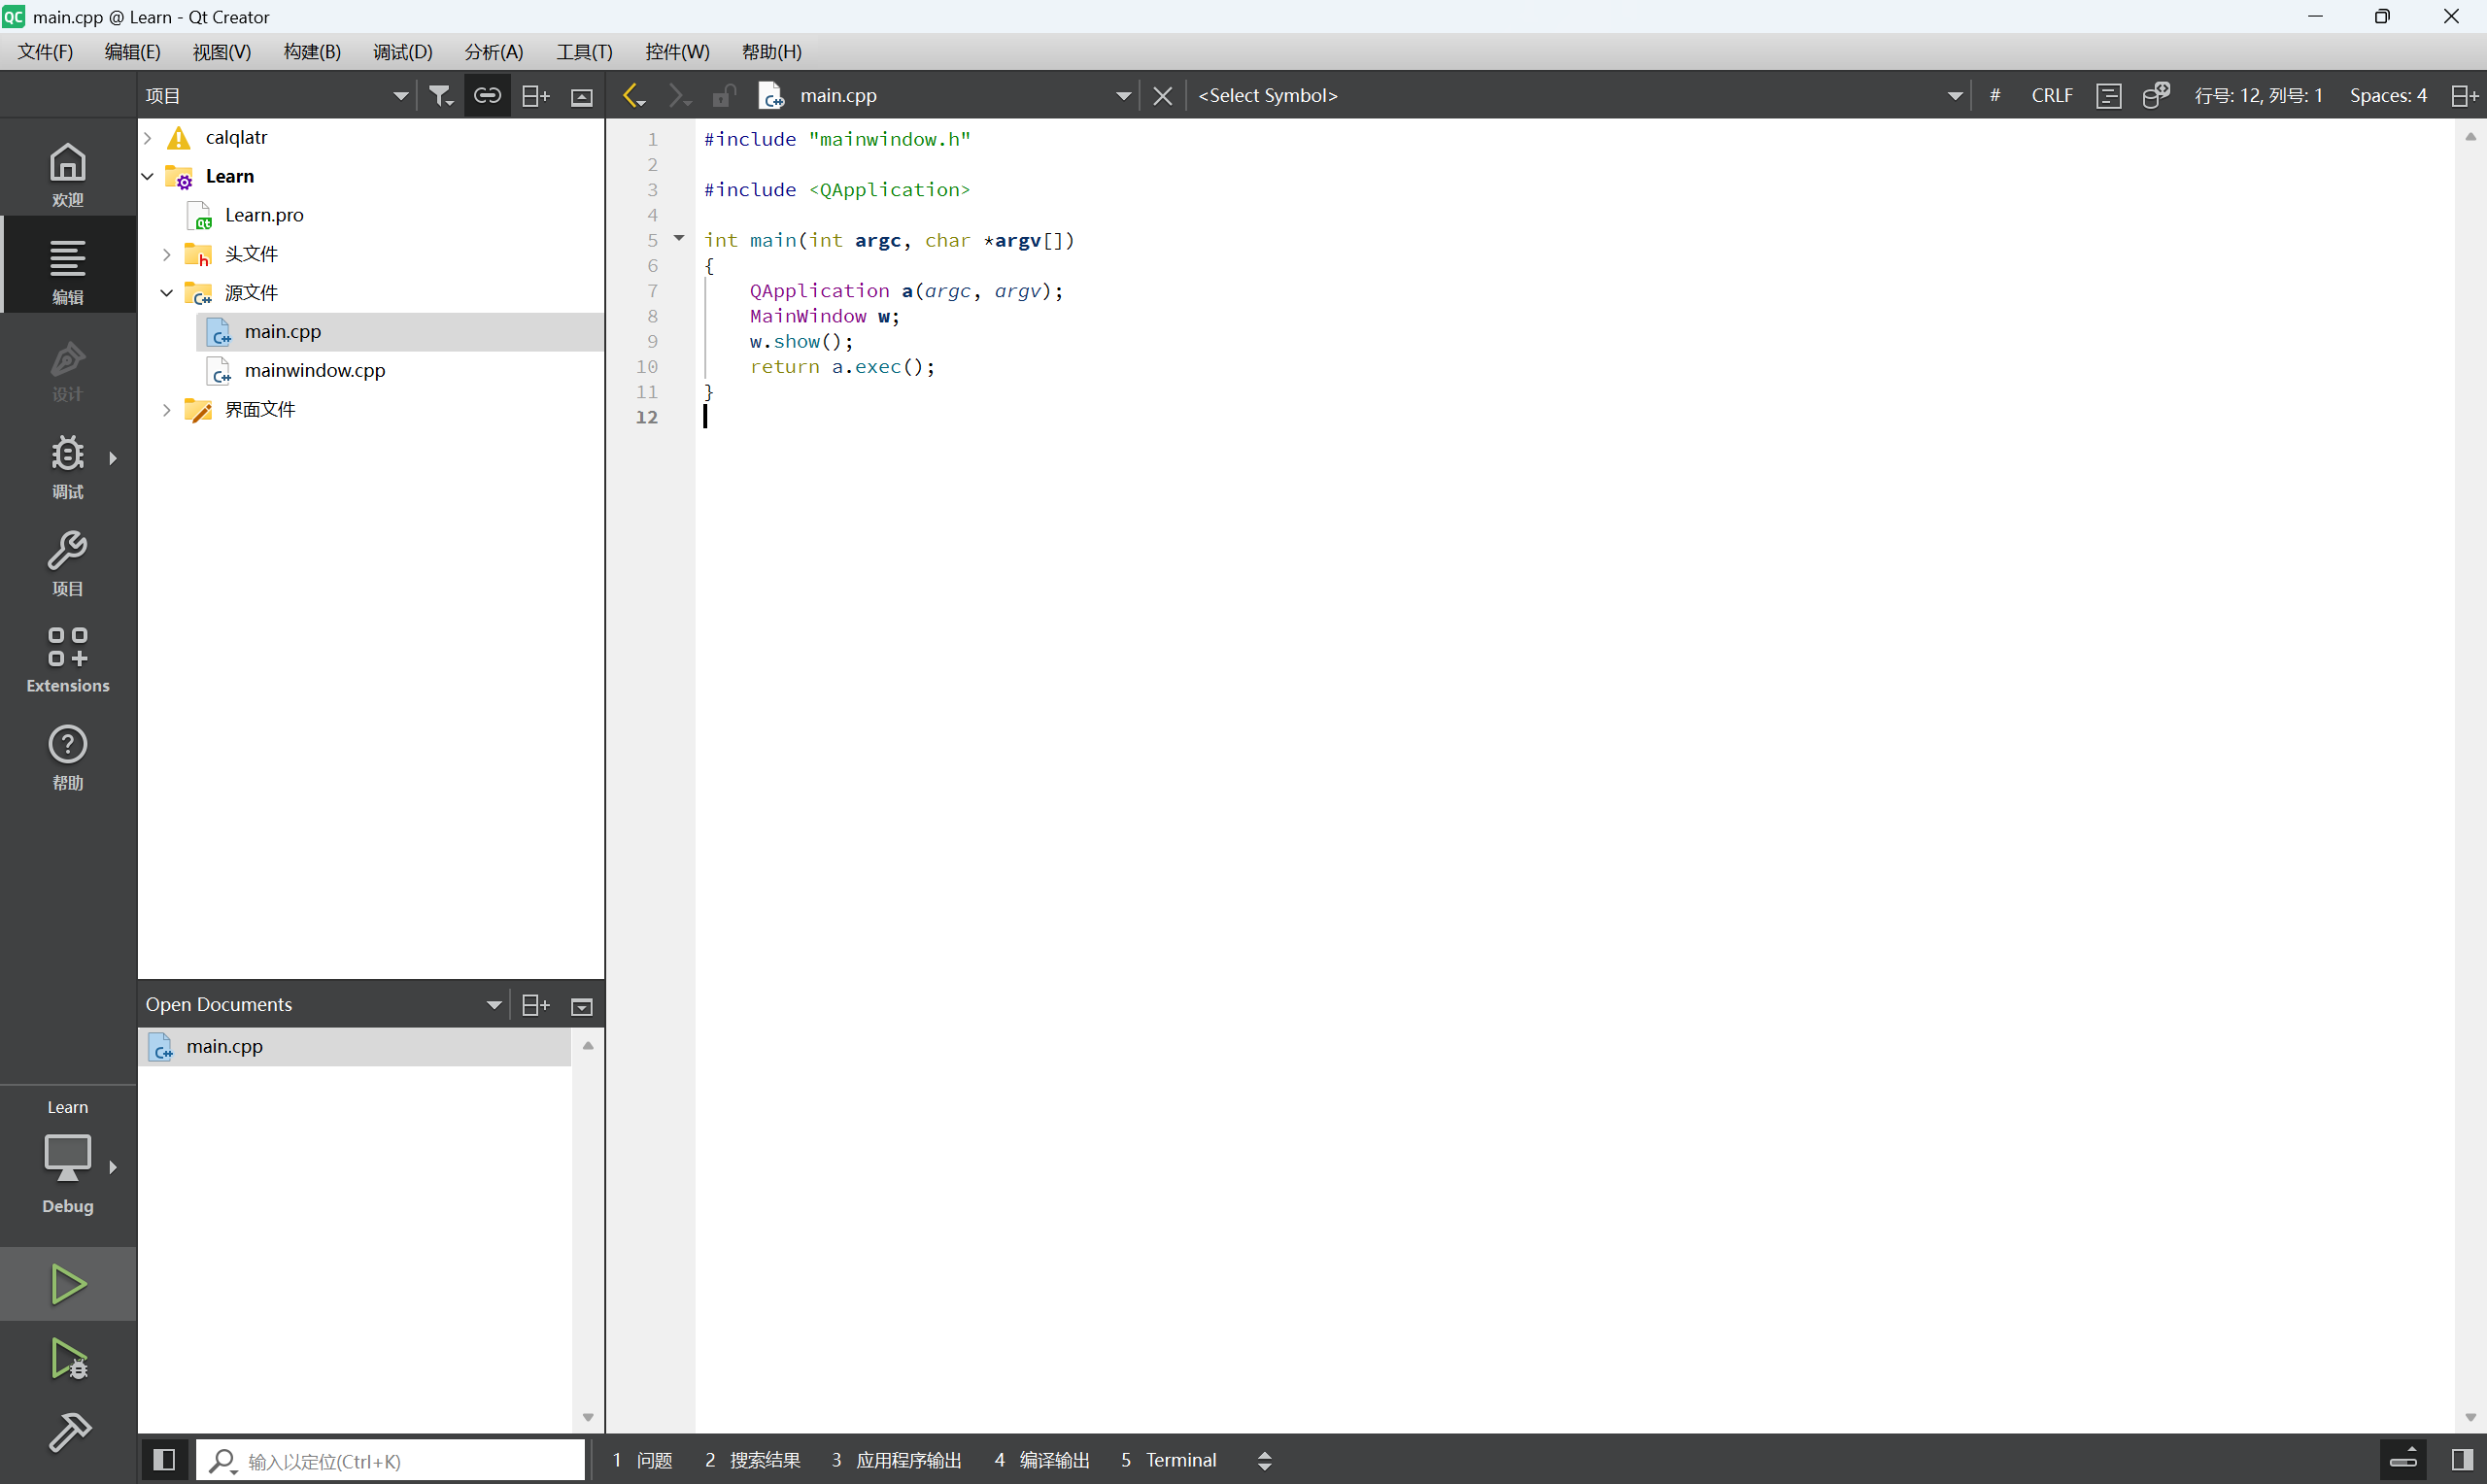This screenshot has width=2487, height=1484.
Task: Toggle the left sidebar visibility
Action: point(164,1460)
